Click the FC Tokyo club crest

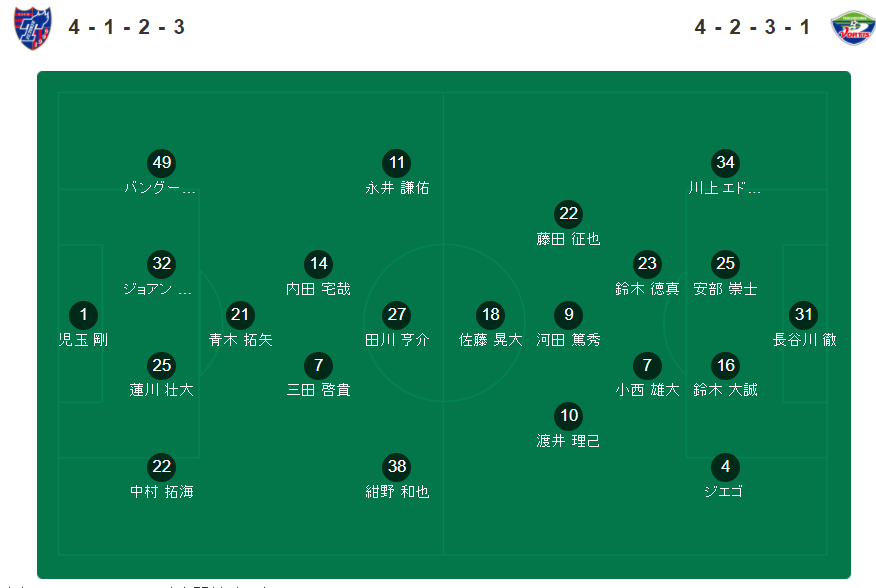click(33, 28)
